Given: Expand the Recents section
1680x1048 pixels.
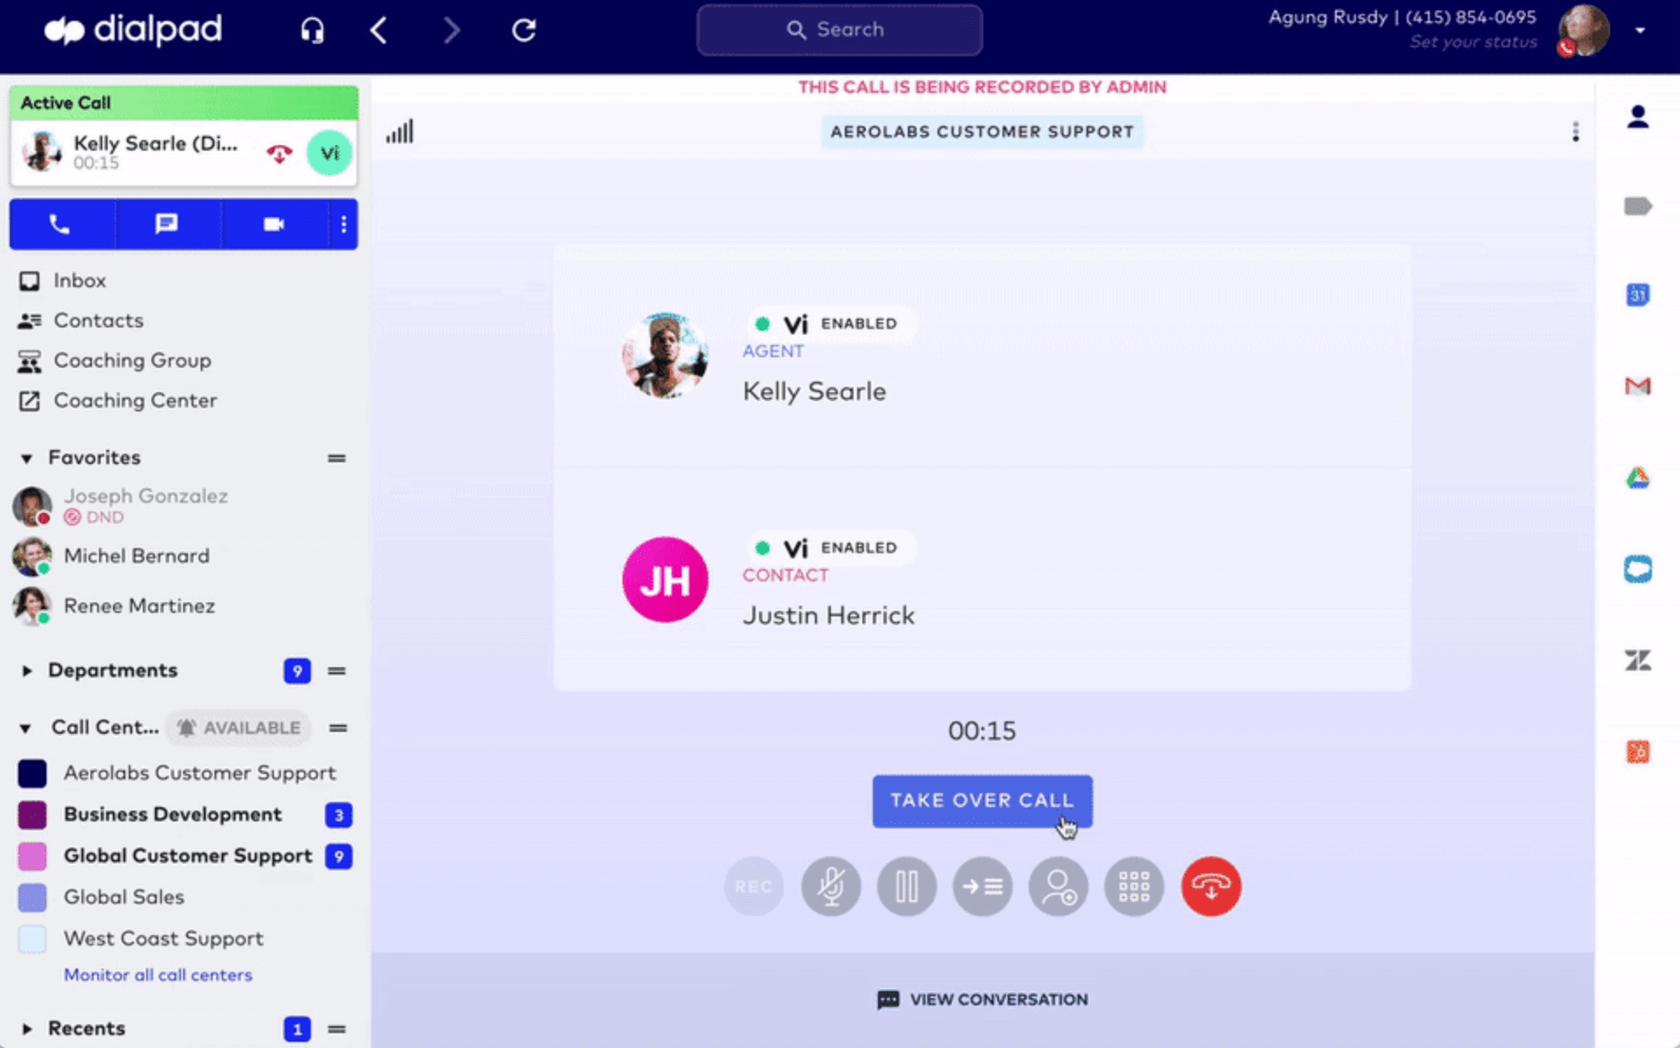Looking at the screenshot, I should [27, 1029].
